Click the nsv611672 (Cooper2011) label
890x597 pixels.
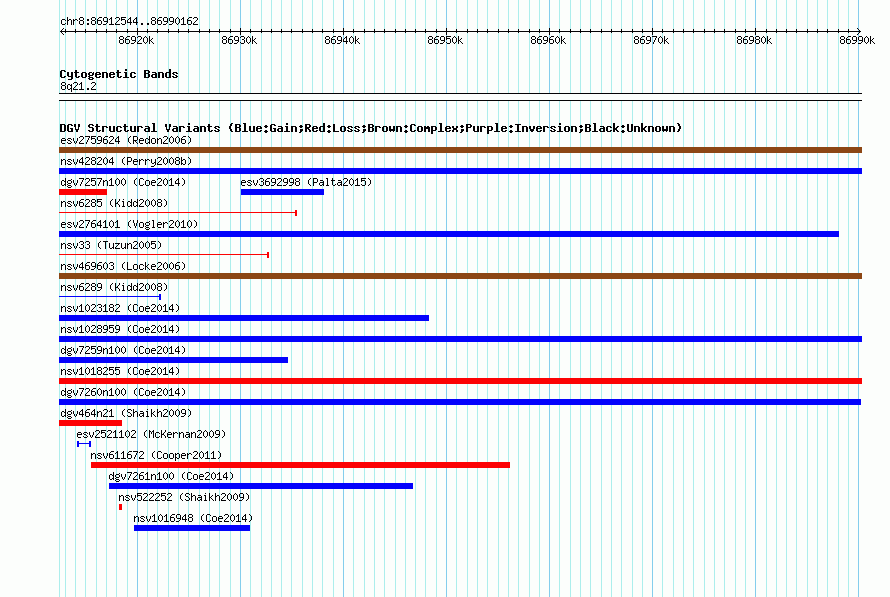click(x=156, y=455)
